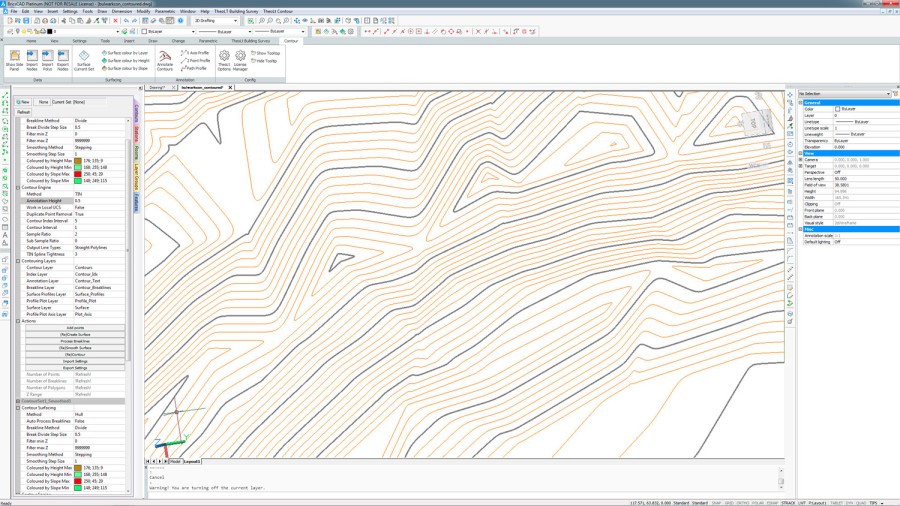Select Surface colour by Slope
The width and height of the screenshot is (900, 506).
click(x=125, y=68)
